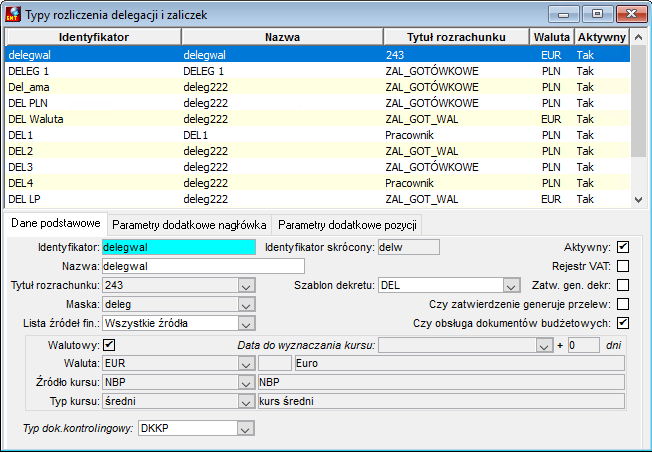Image resolution: width=652 pixels, height=453 pixels.
Task: Click the Tytuł rozrachunku column header
Action: [456, 37]
